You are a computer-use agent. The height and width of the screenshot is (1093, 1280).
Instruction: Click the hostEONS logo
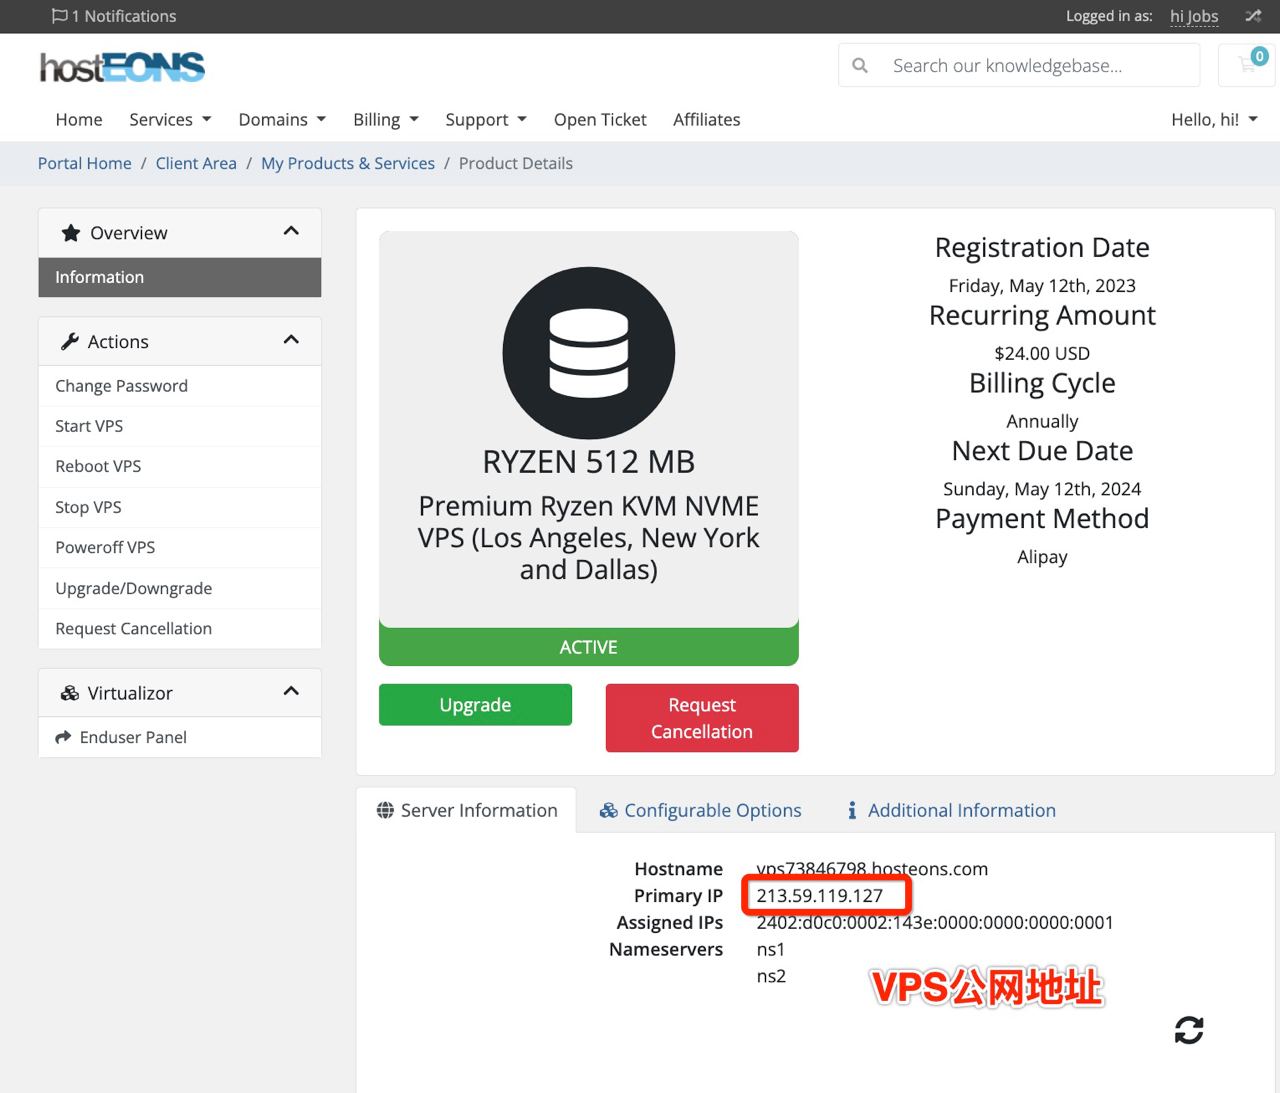(122, 67)
